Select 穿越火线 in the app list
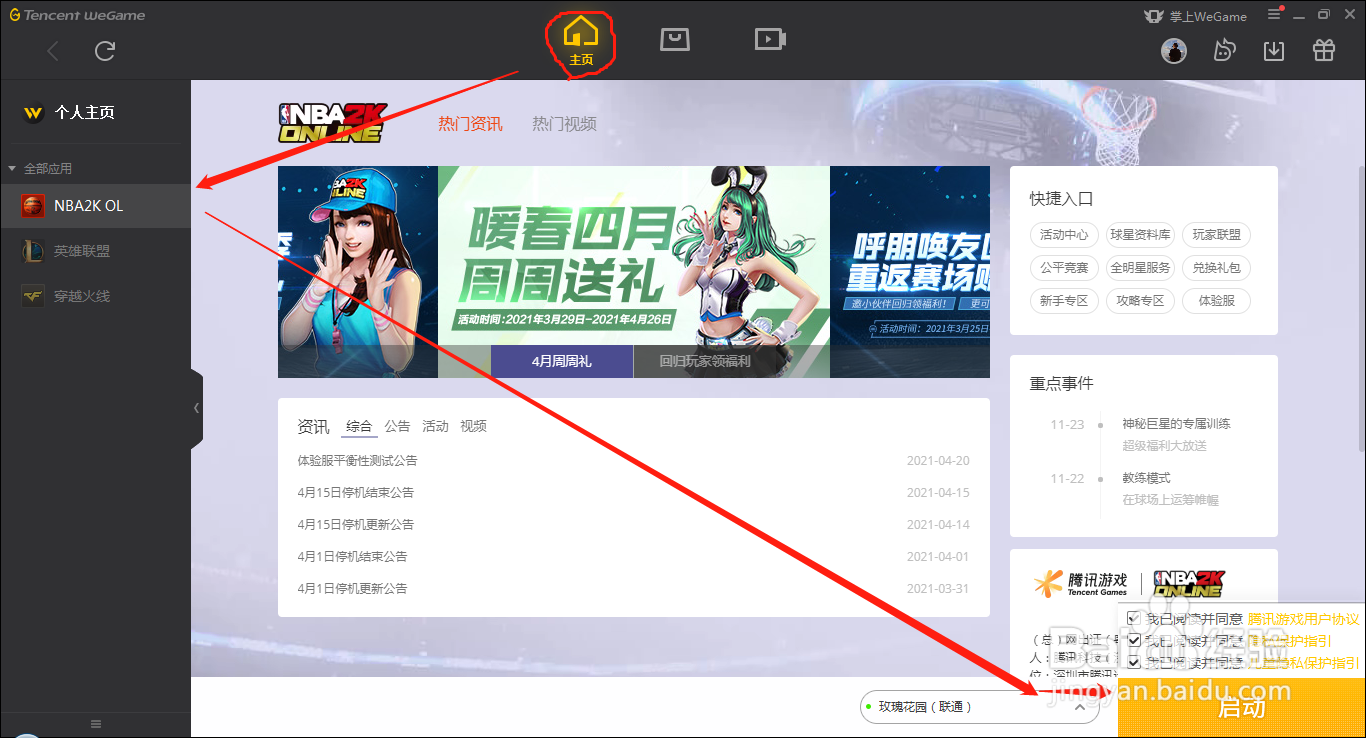 pos(95,296)
